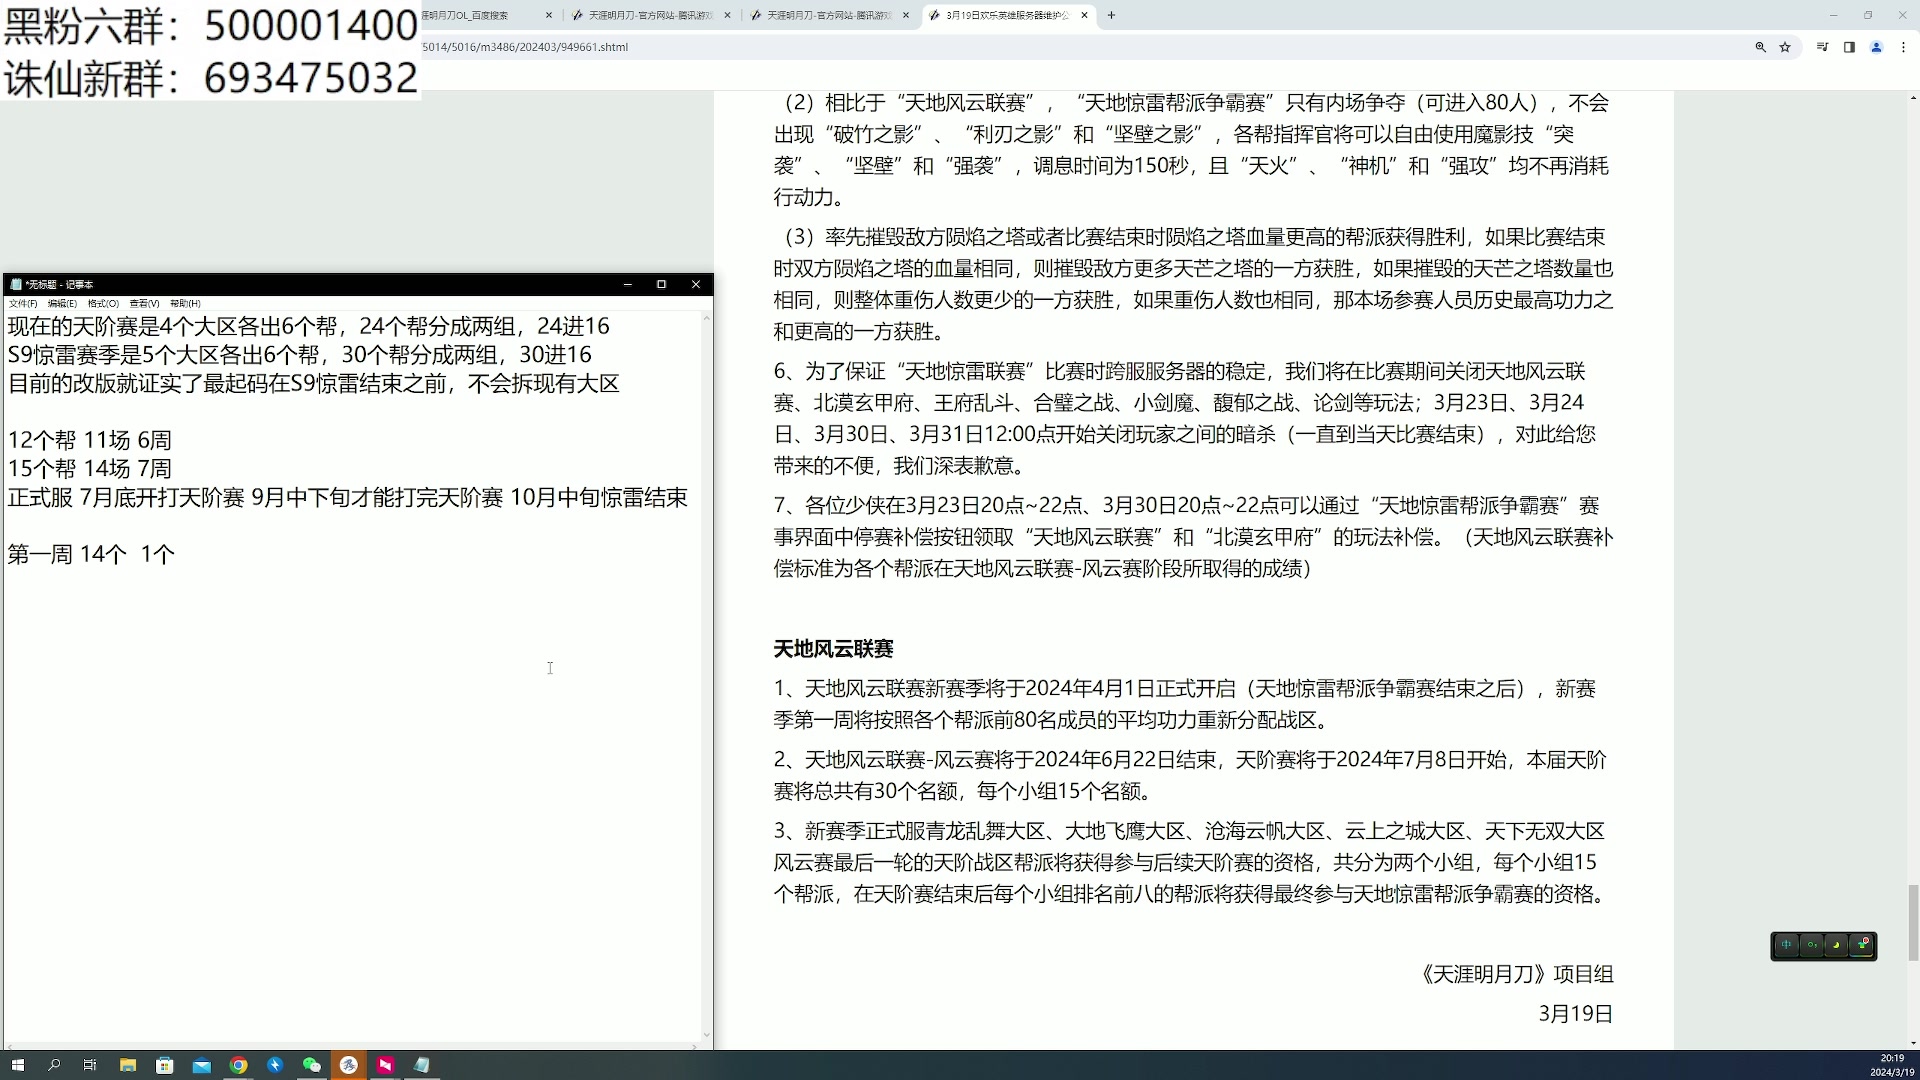Open the 格式(O) menu in Notepad
Image resolution: width=1920 pixels, height=1080 pixels.
101,303
